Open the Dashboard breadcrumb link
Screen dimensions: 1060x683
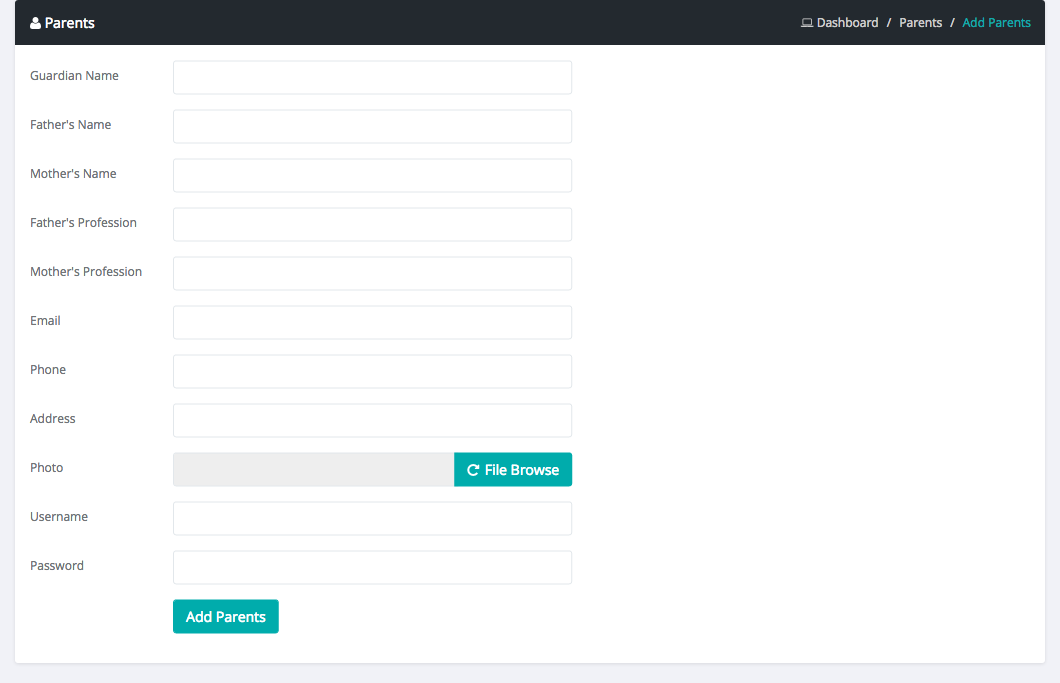[847, 23]
